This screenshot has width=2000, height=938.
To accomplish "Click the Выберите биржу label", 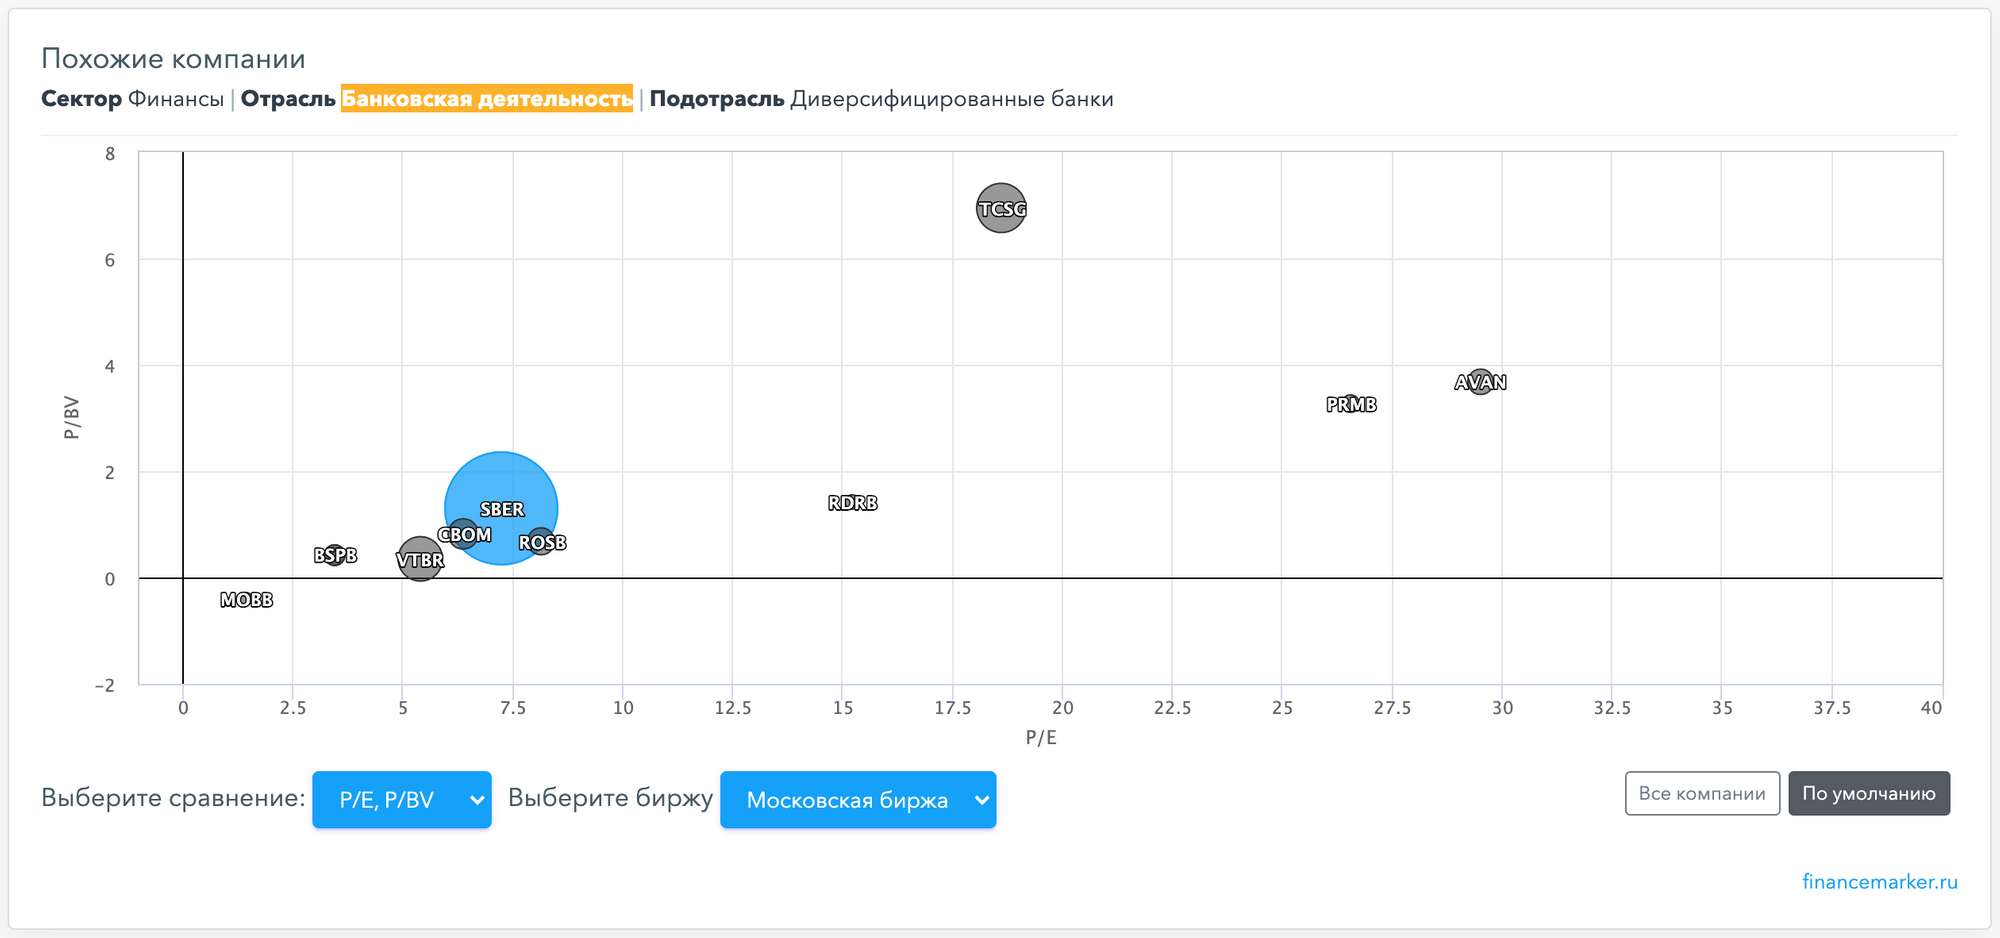I will [x=610, y=797].
